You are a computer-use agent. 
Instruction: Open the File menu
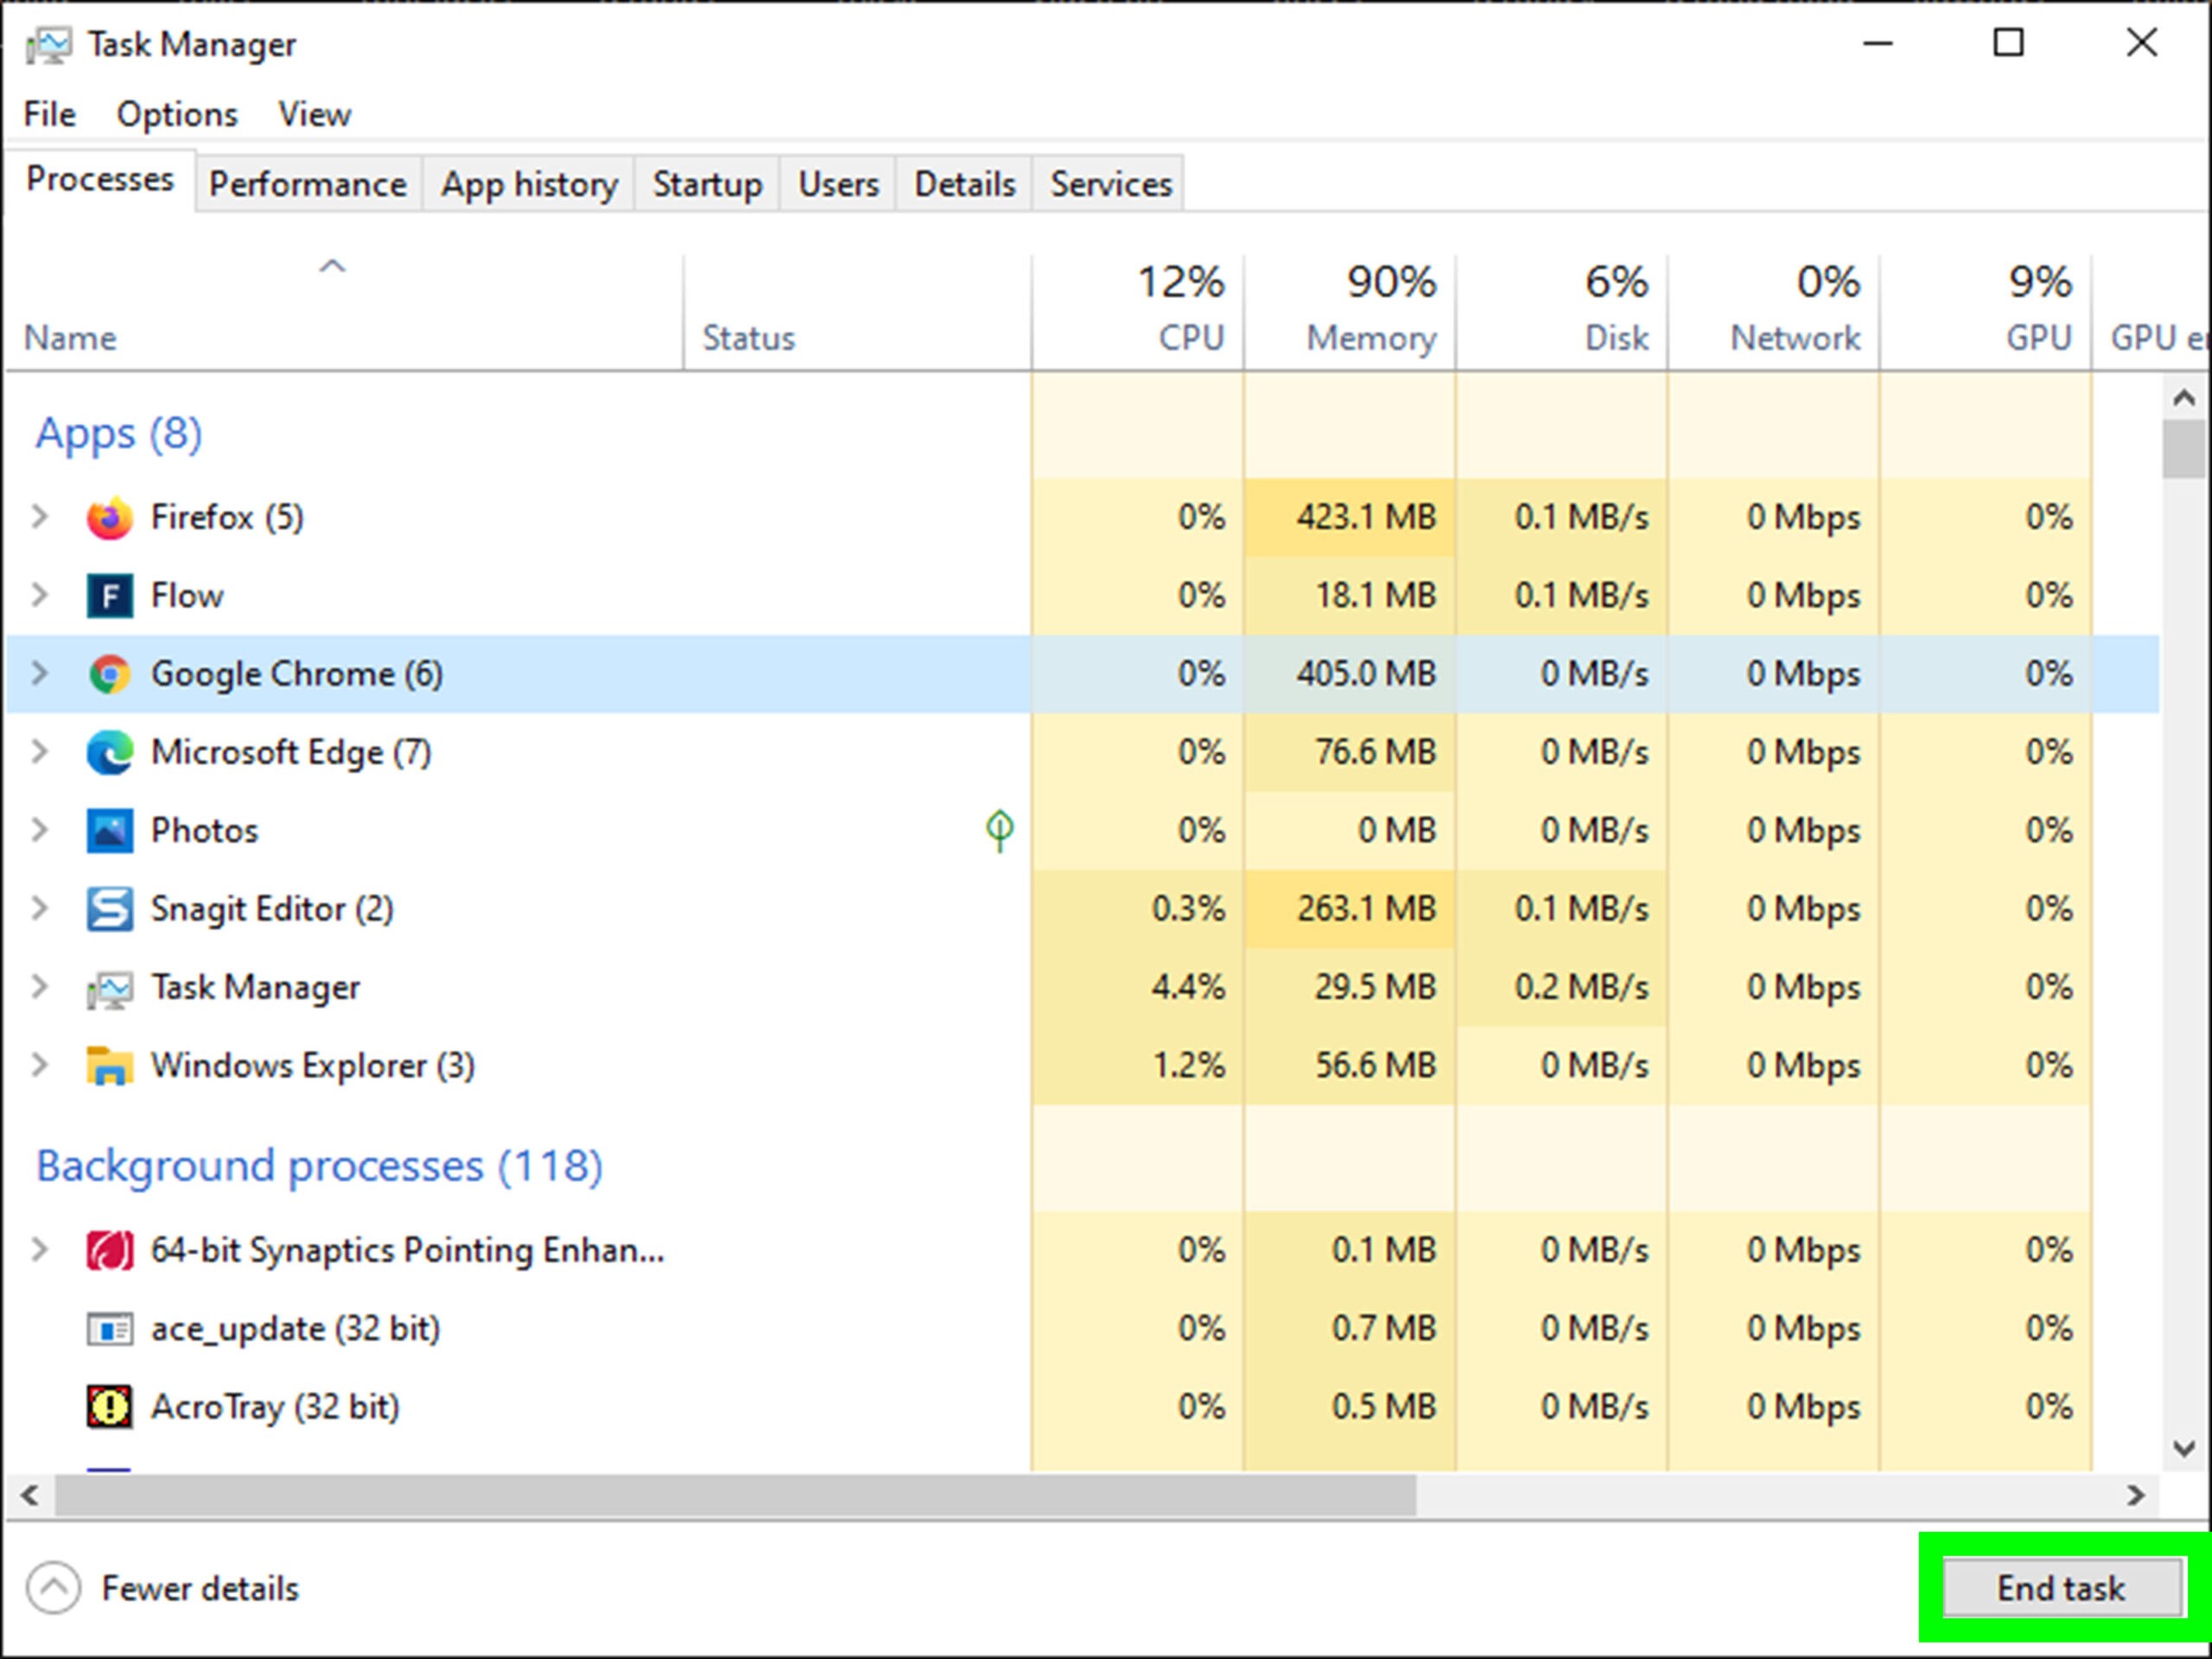coord(49,114)
